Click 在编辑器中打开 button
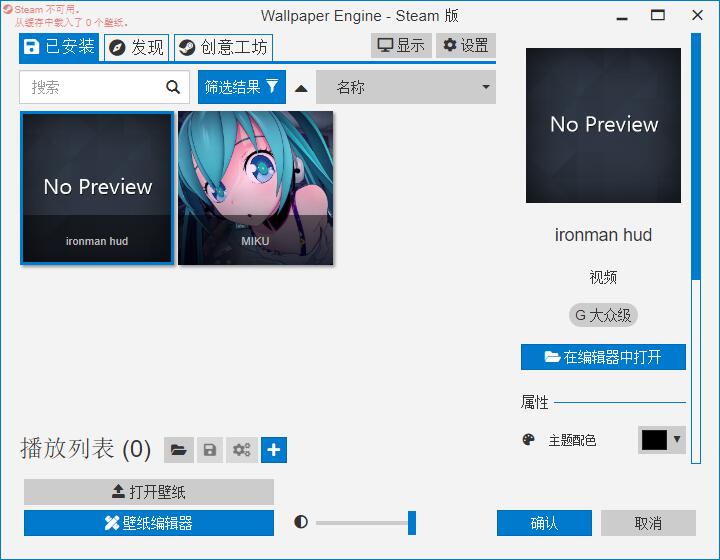This screenshot has height=560, width=720. (603, 357)
